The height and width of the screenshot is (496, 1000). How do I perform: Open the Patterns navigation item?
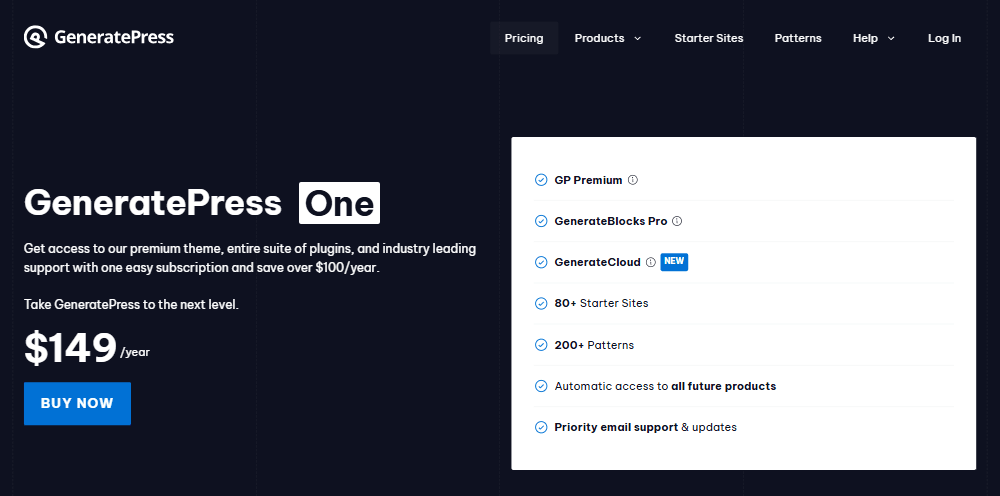tap(798, 38)
